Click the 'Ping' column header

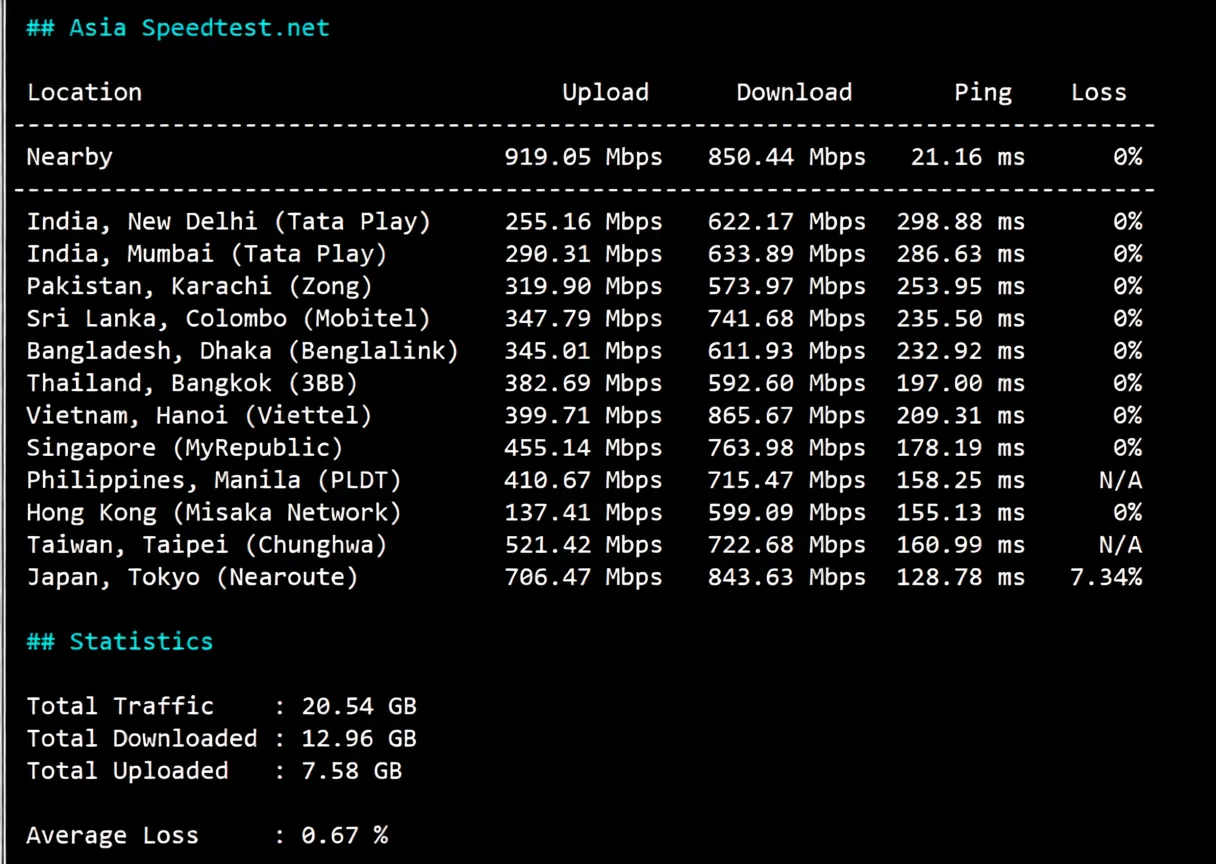click(983, 93)
